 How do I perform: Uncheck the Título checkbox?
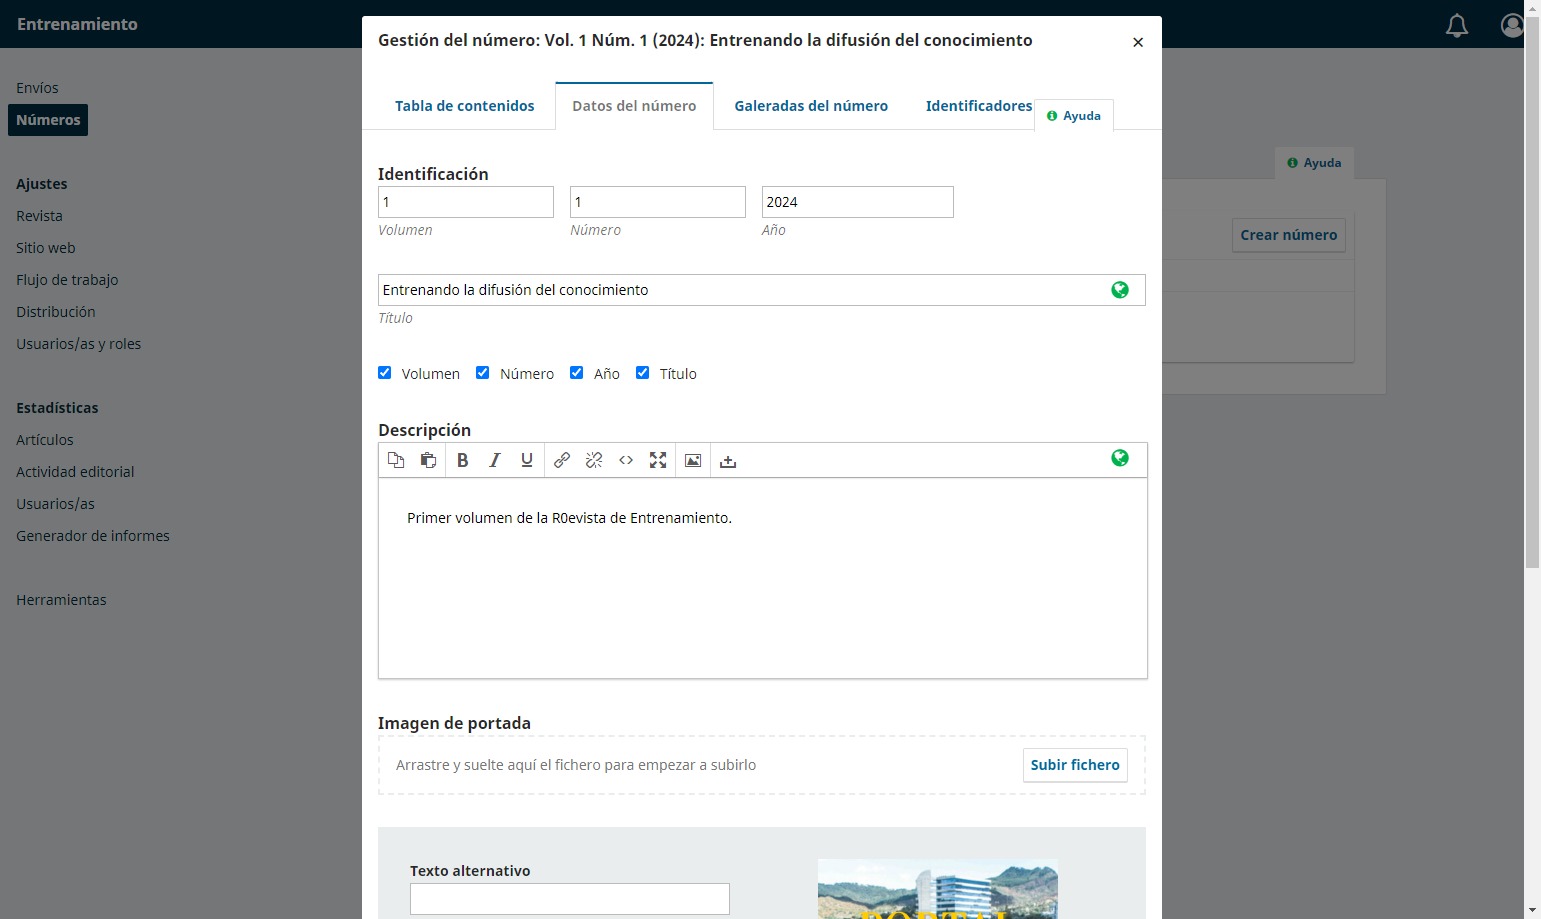[x=643, y=373]
